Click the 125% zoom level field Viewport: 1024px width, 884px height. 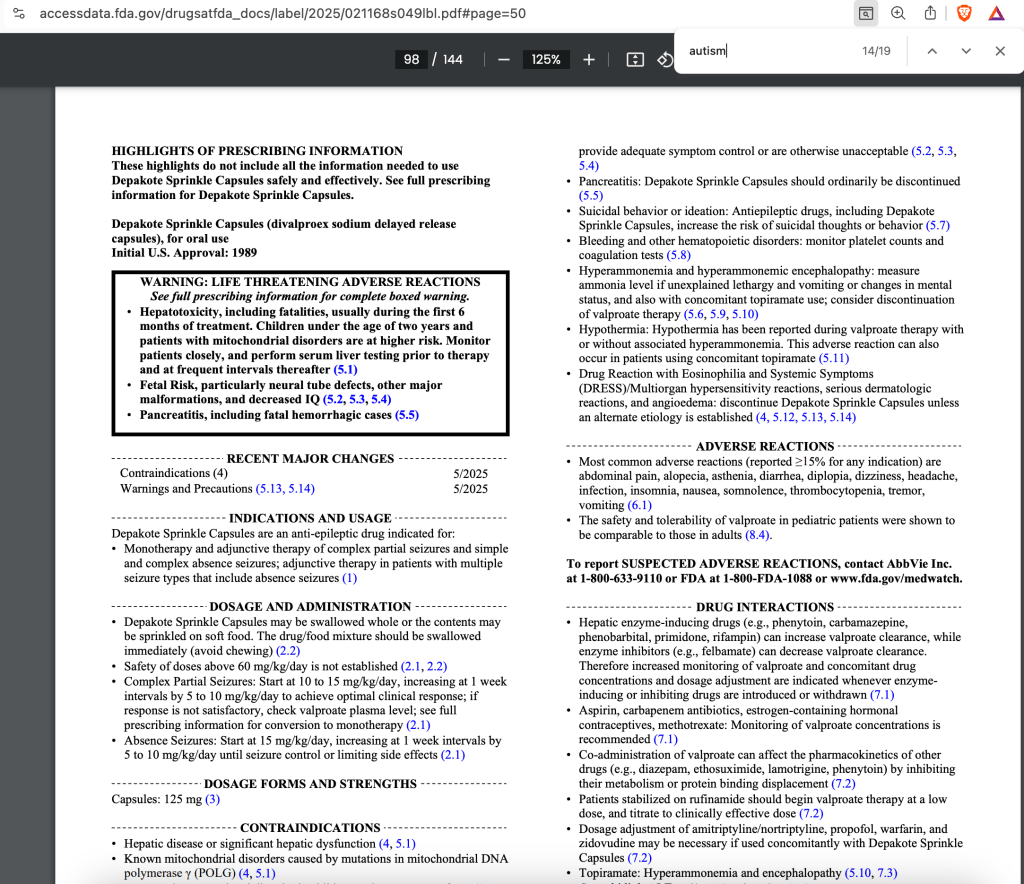coord(546,59)
